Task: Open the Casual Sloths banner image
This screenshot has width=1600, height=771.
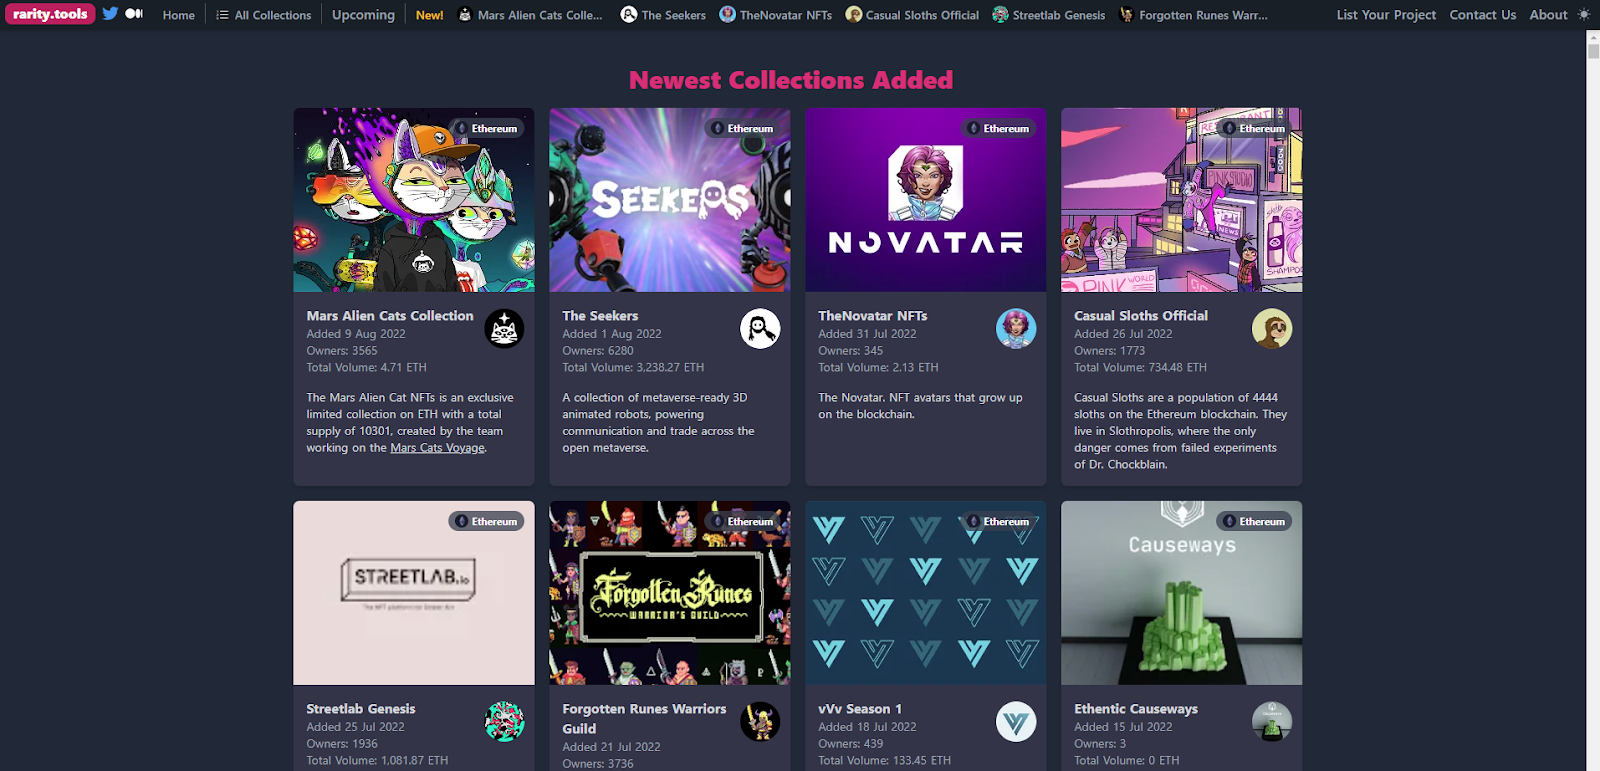Action: click(x=1182, y=200)
